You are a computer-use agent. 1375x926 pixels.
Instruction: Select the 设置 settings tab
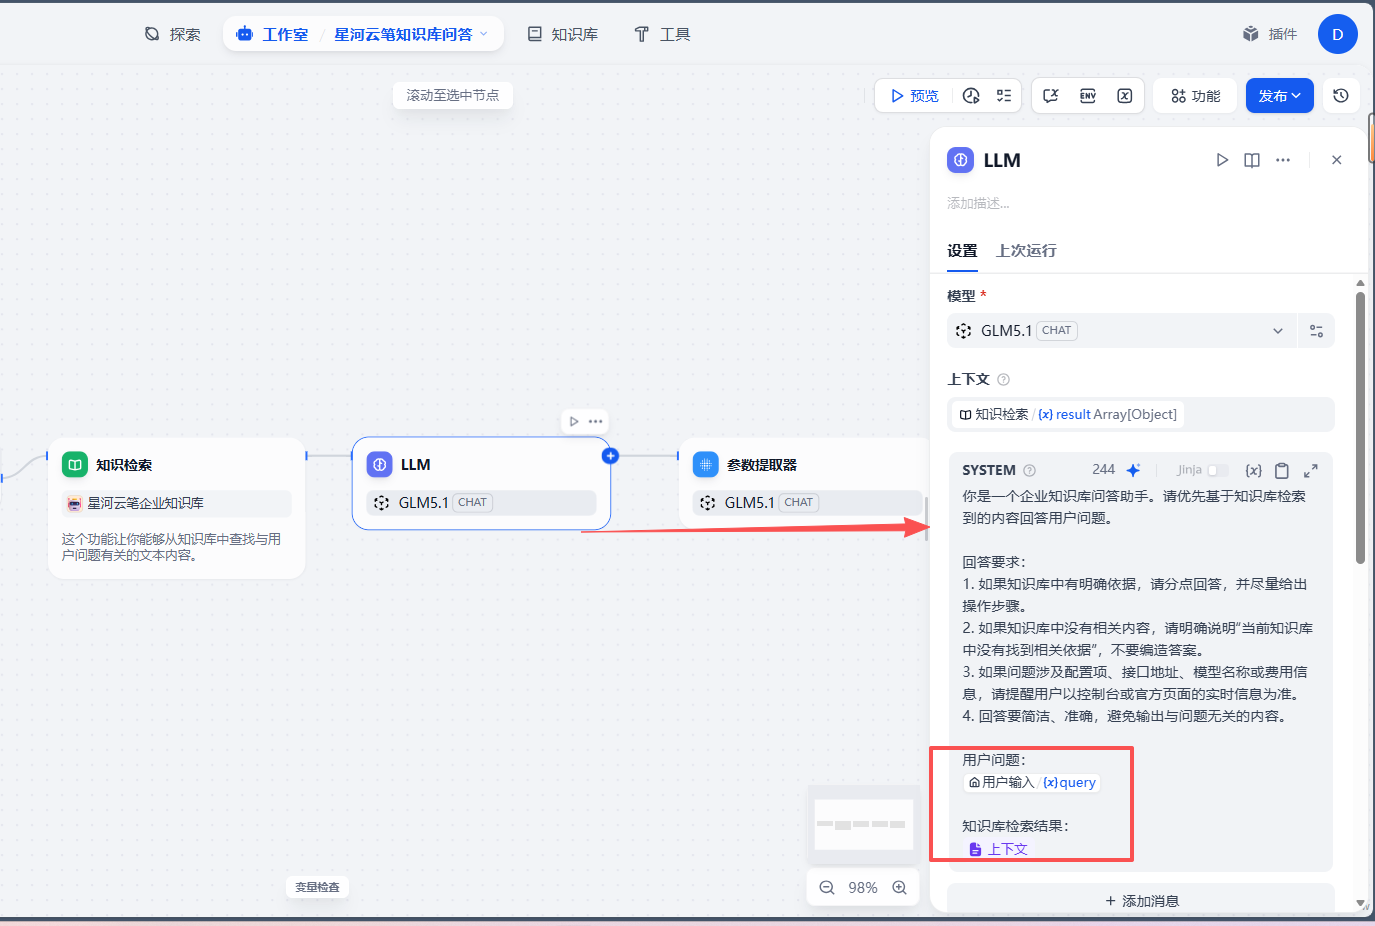(962, 251)
